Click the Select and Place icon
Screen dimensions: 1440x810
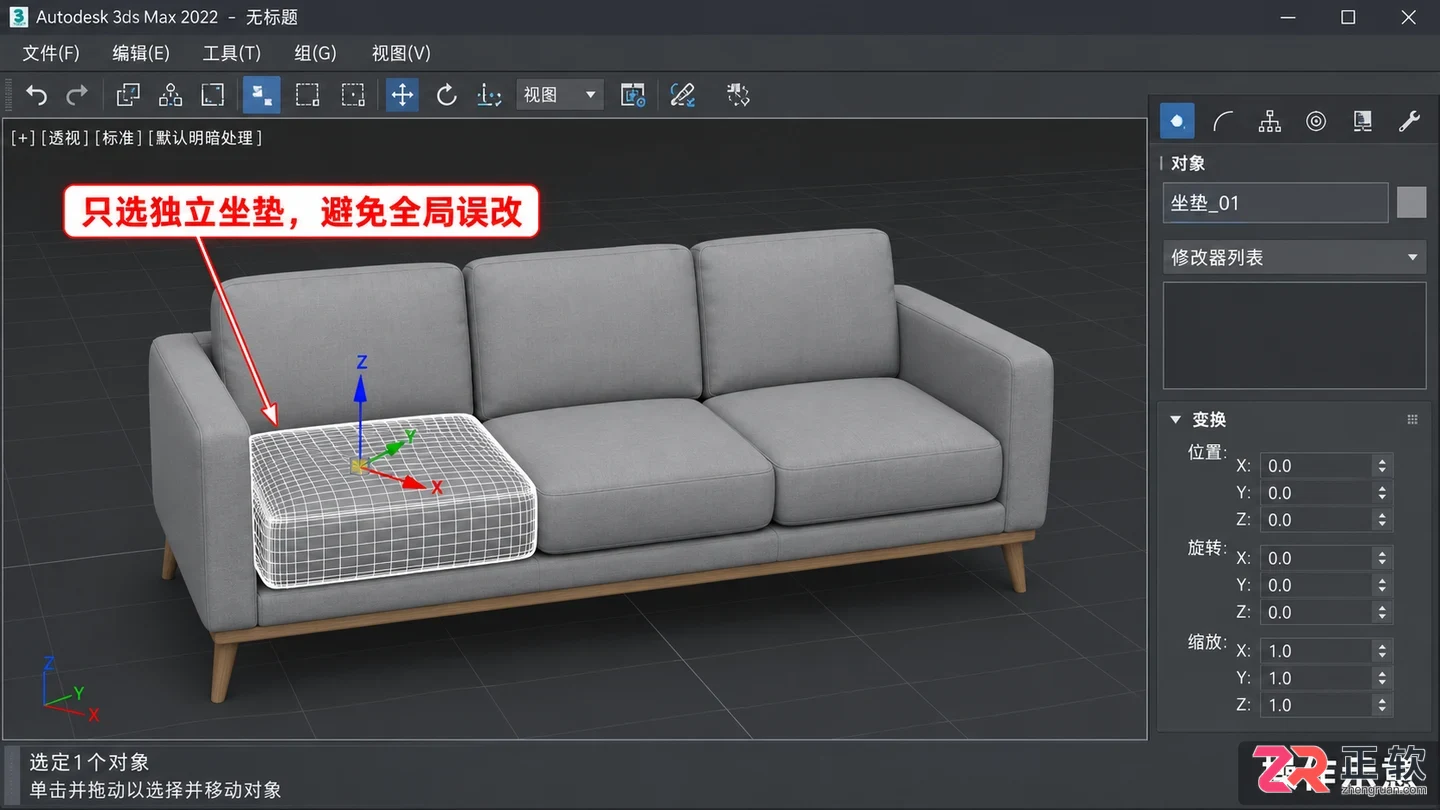[489, 95]
